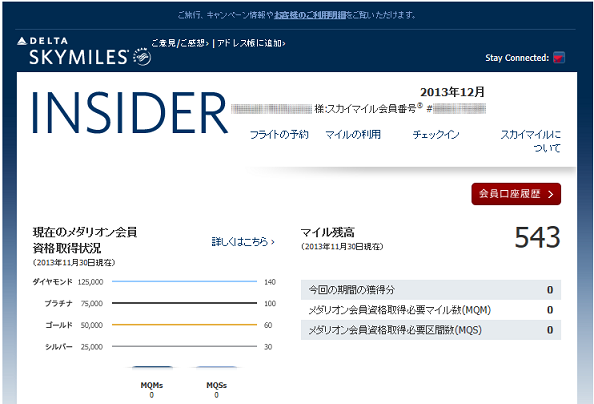Screen dimensions: 594x404
Task: Open スカイマイルについて menu item
Action: pos(531,141)
